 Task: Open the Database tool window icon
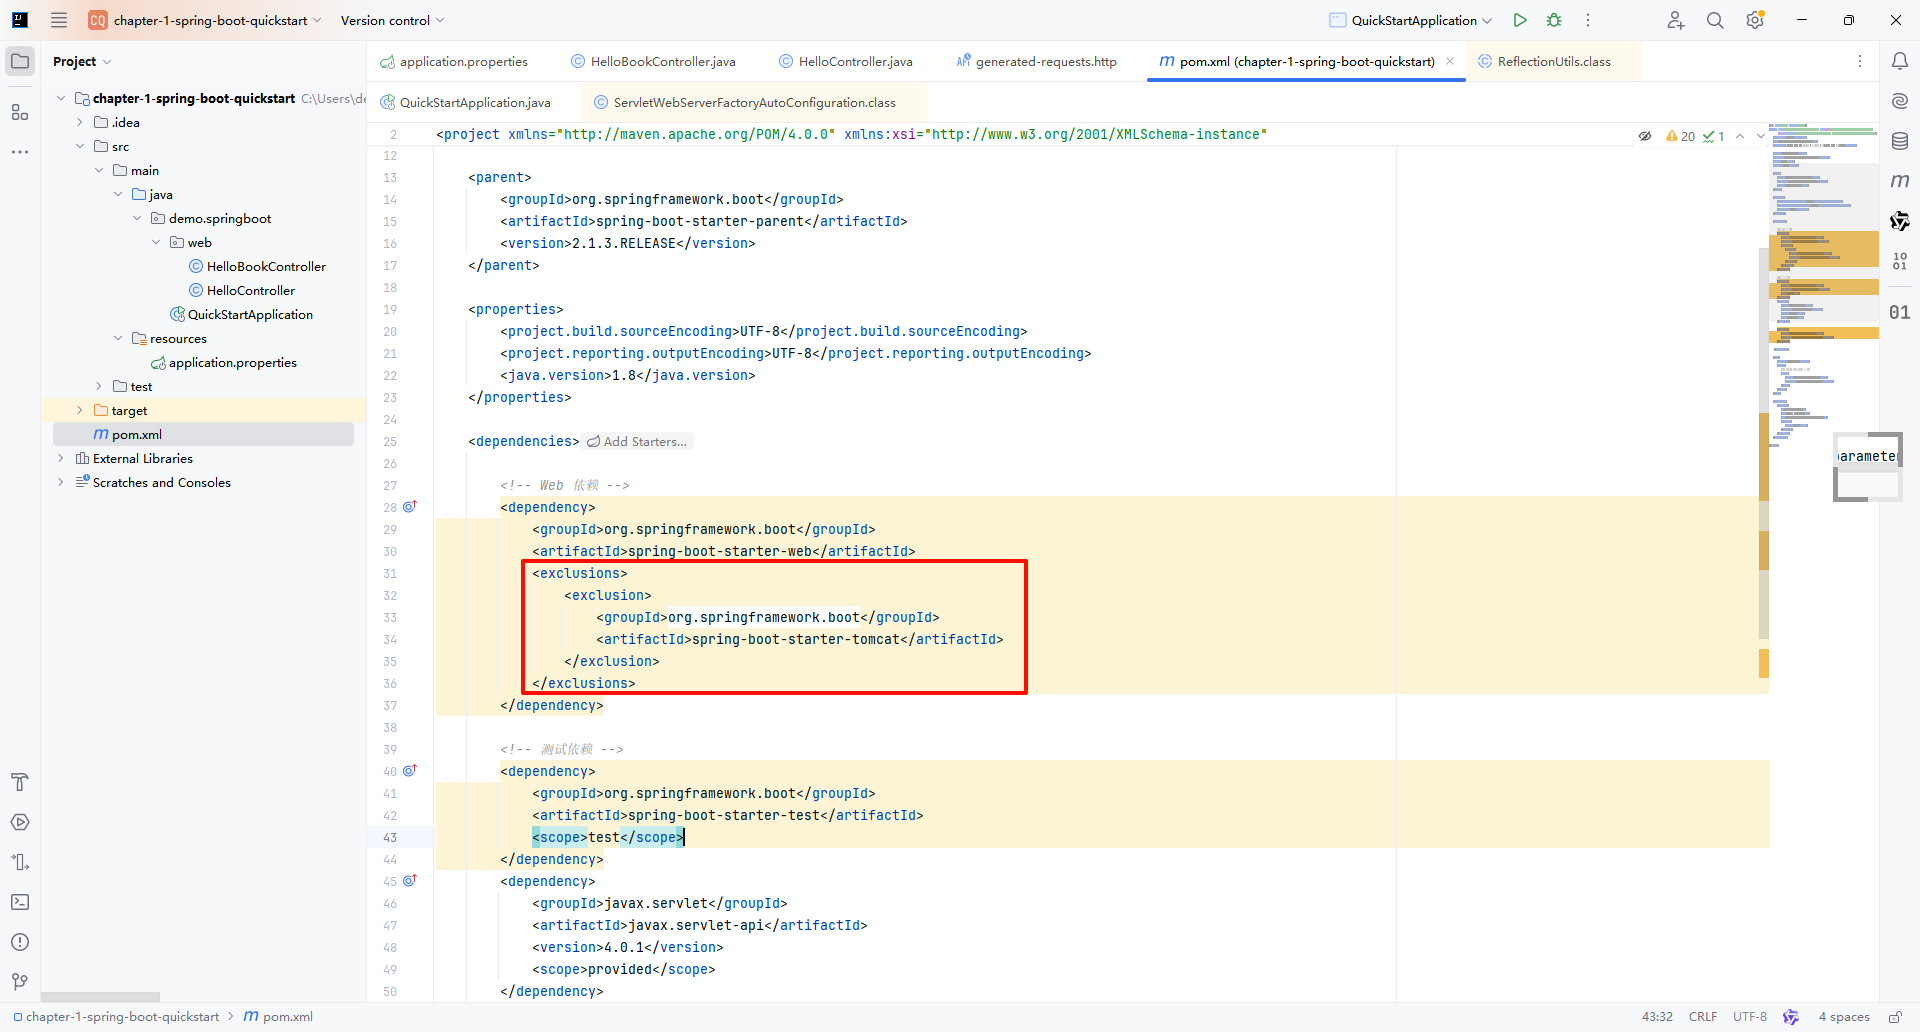click(1900, 141)
